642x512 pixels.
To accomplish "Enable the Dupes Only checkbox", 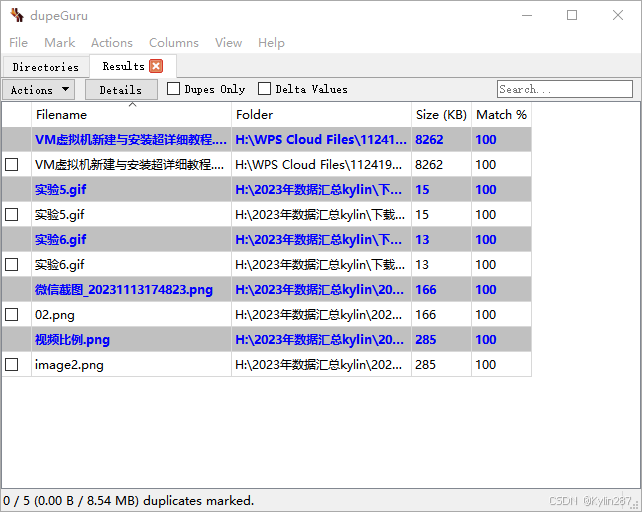I will pos(173,88).
